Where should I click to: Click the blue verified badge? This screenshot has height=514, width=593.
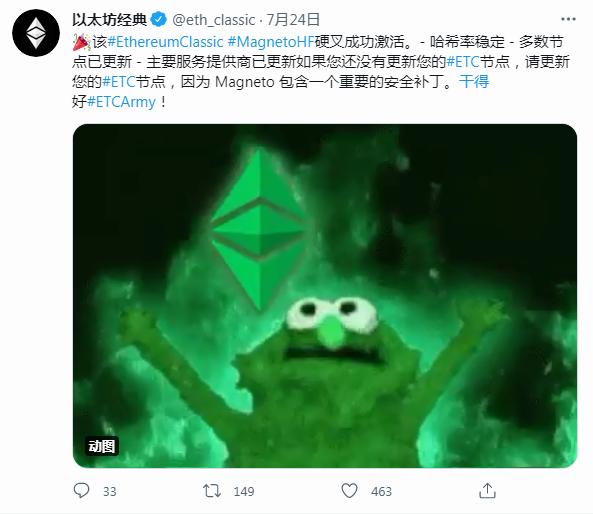click(159, 19)
